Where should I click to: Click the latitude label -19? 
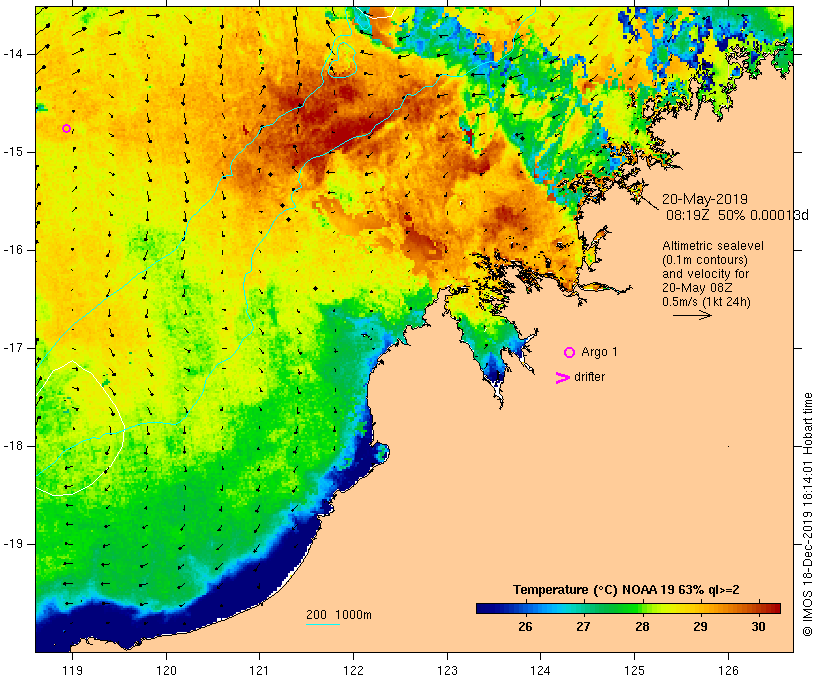12,543
